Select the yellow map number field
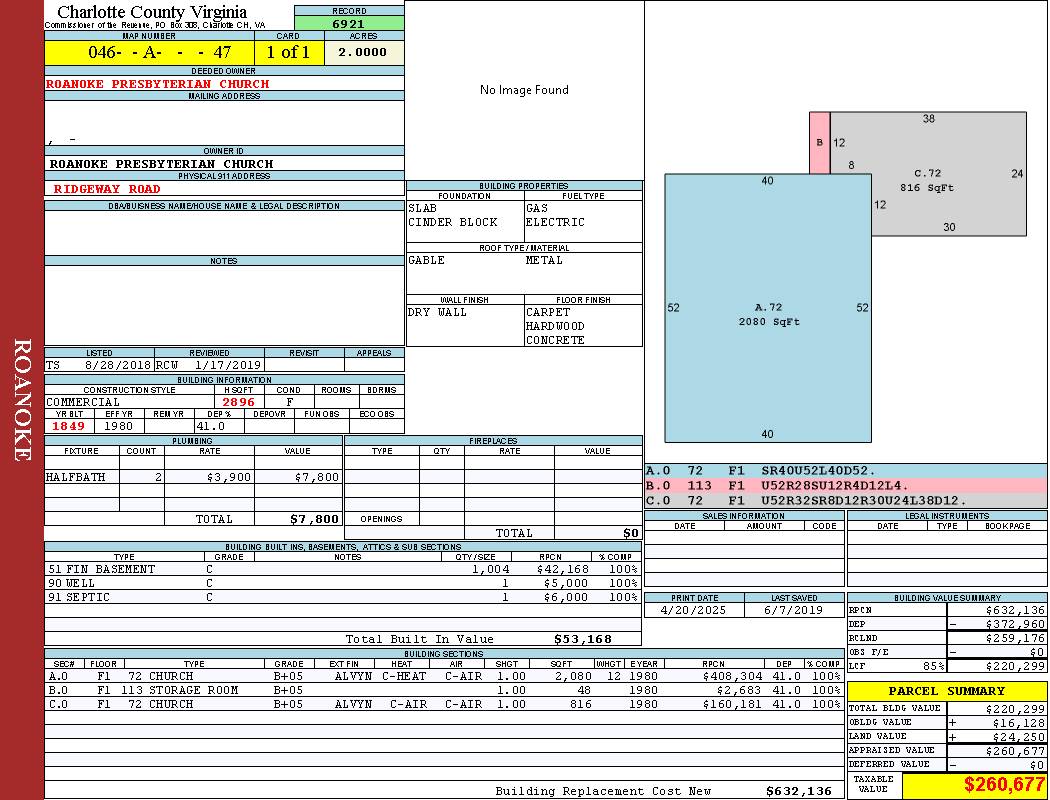This screenshot has width=1050, height=800. (149, 52)
